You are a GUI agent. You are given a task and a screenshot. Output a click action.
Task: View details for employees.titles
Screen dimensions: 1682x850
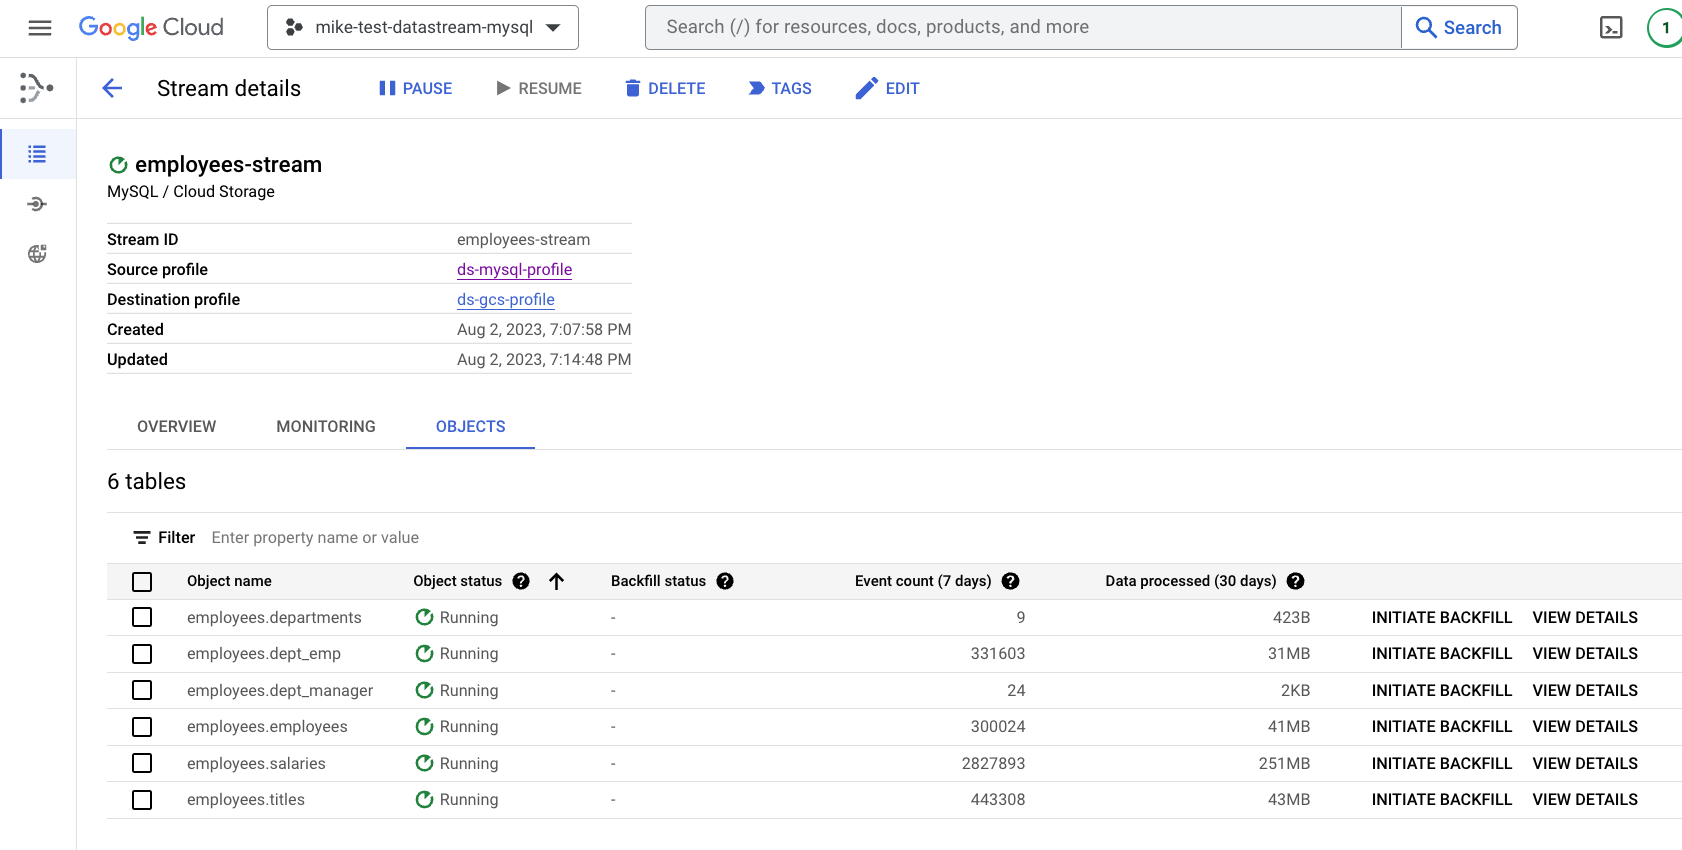click(1585, 799)
